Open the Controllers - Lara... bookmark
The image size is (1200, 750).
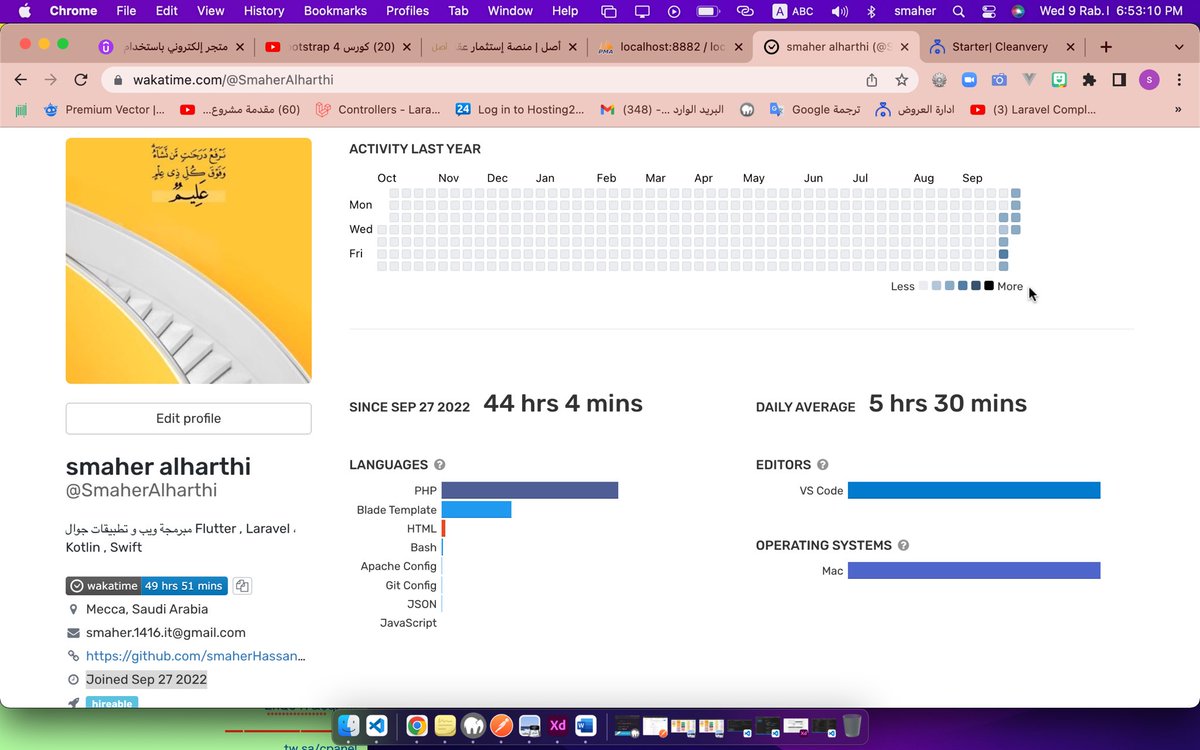click(376, 110)
